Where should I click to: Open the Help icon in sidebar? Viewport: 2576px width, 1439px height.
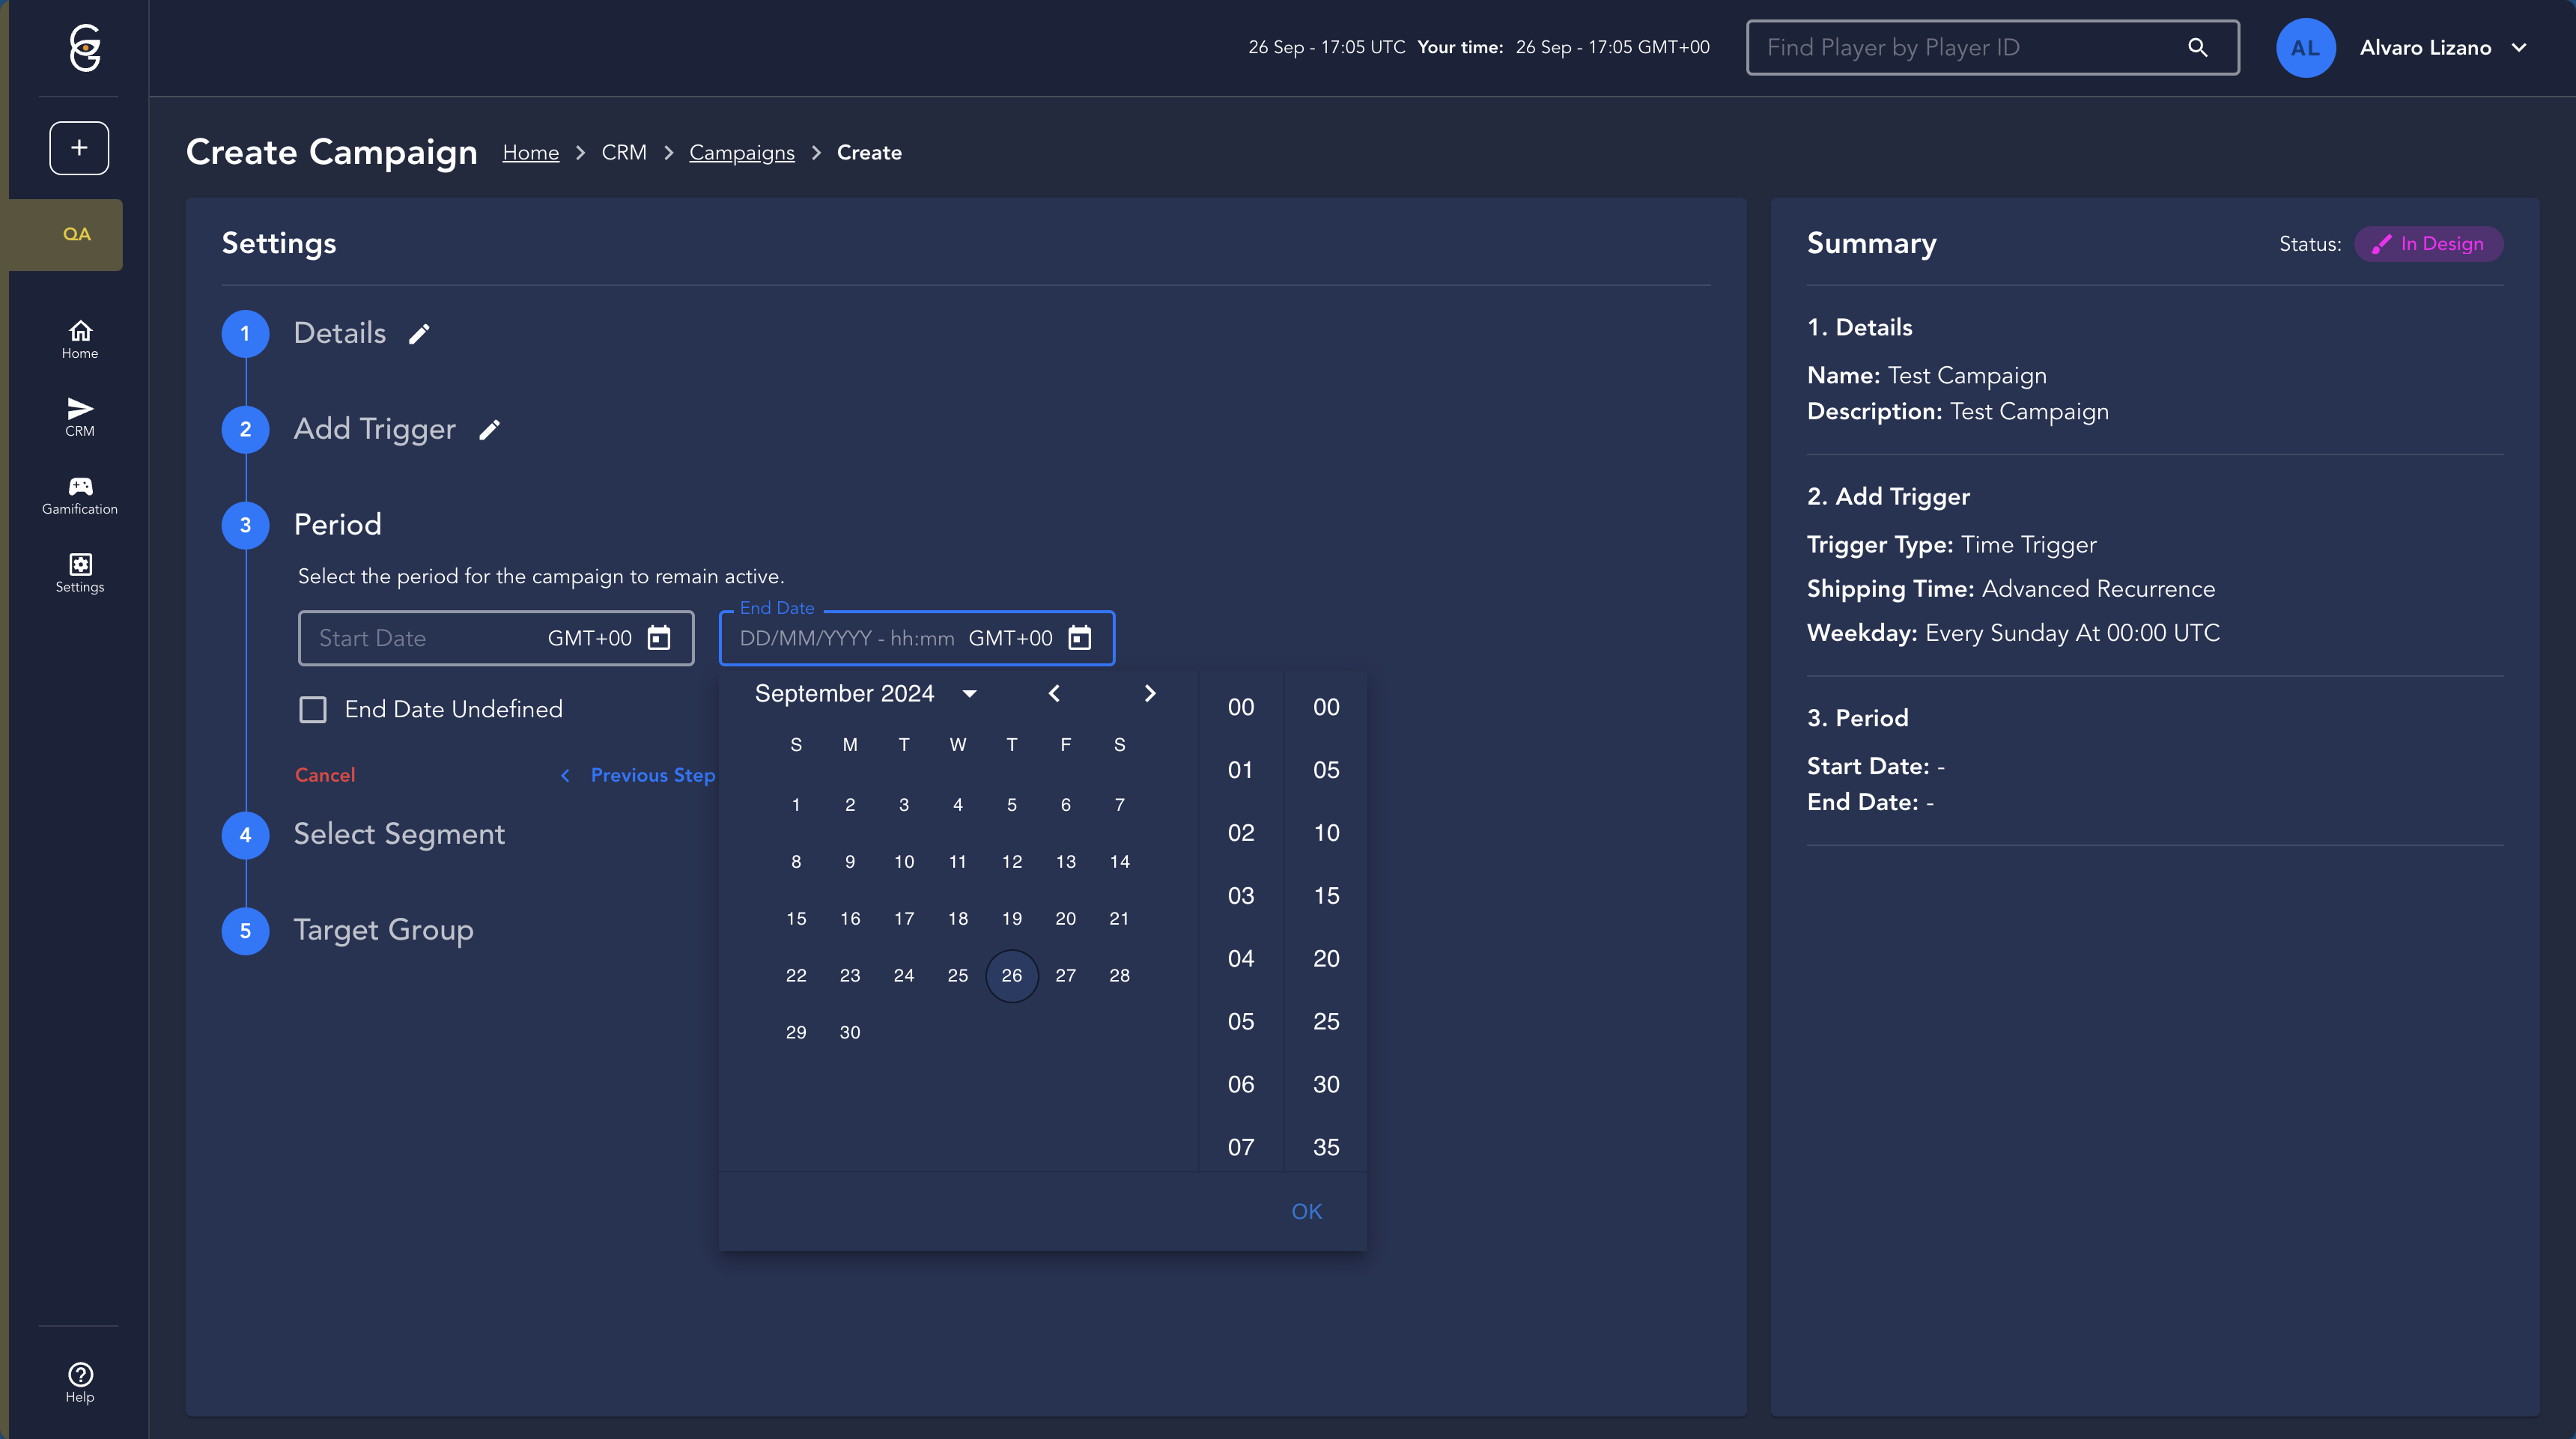(80, 1383)
